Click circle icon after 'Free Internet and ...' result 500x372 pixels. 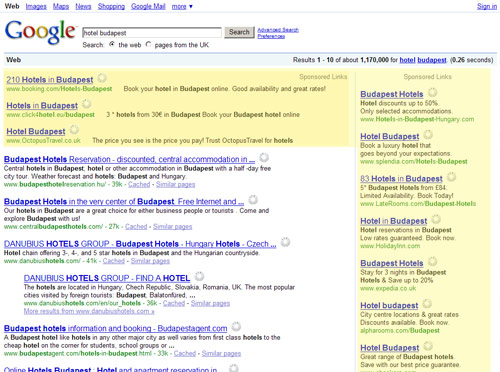coord(253,200)
